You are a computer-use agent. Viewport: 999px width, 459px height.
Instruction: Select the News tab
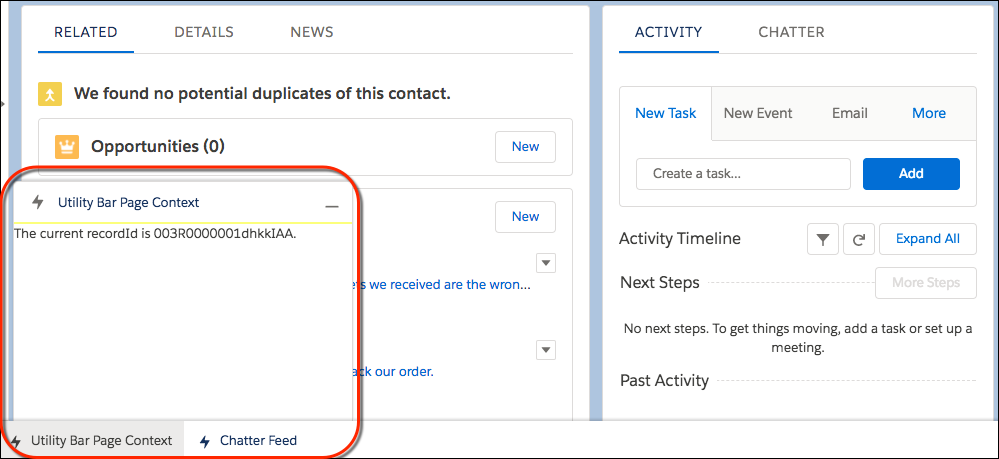(312, 32)
